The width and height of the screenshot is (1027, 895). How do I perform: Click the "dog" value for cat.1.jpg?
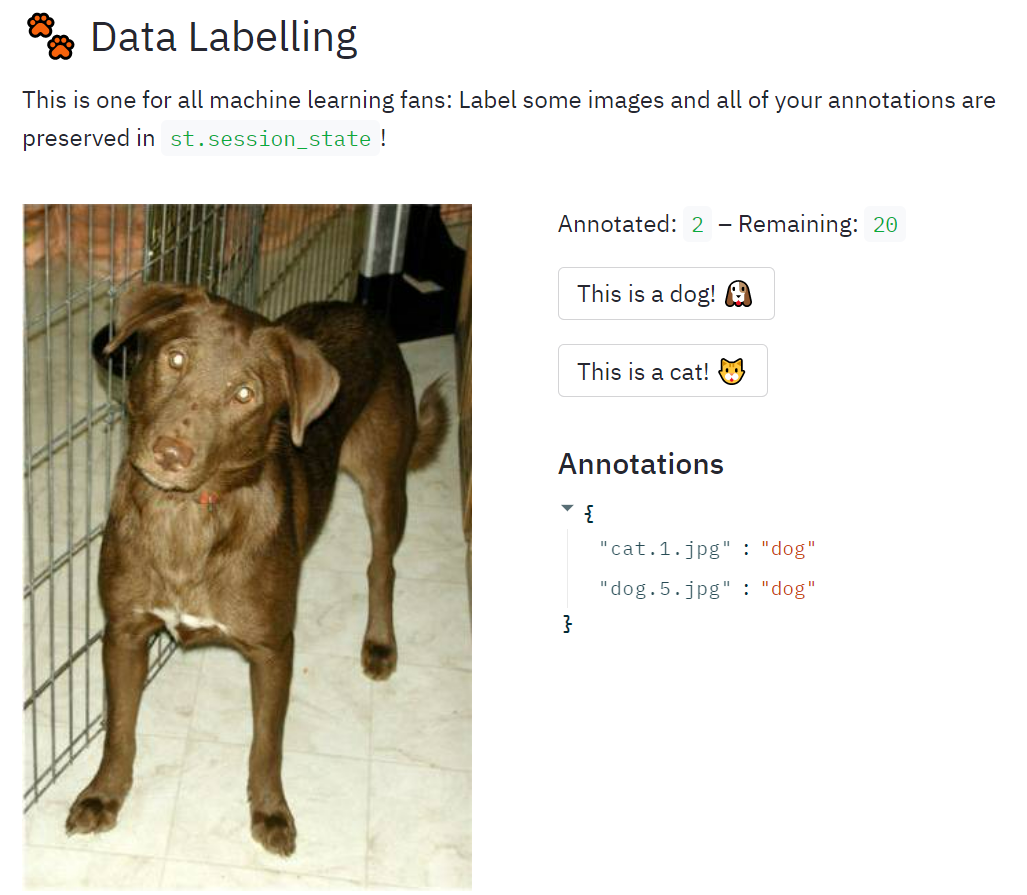point(788,549)
